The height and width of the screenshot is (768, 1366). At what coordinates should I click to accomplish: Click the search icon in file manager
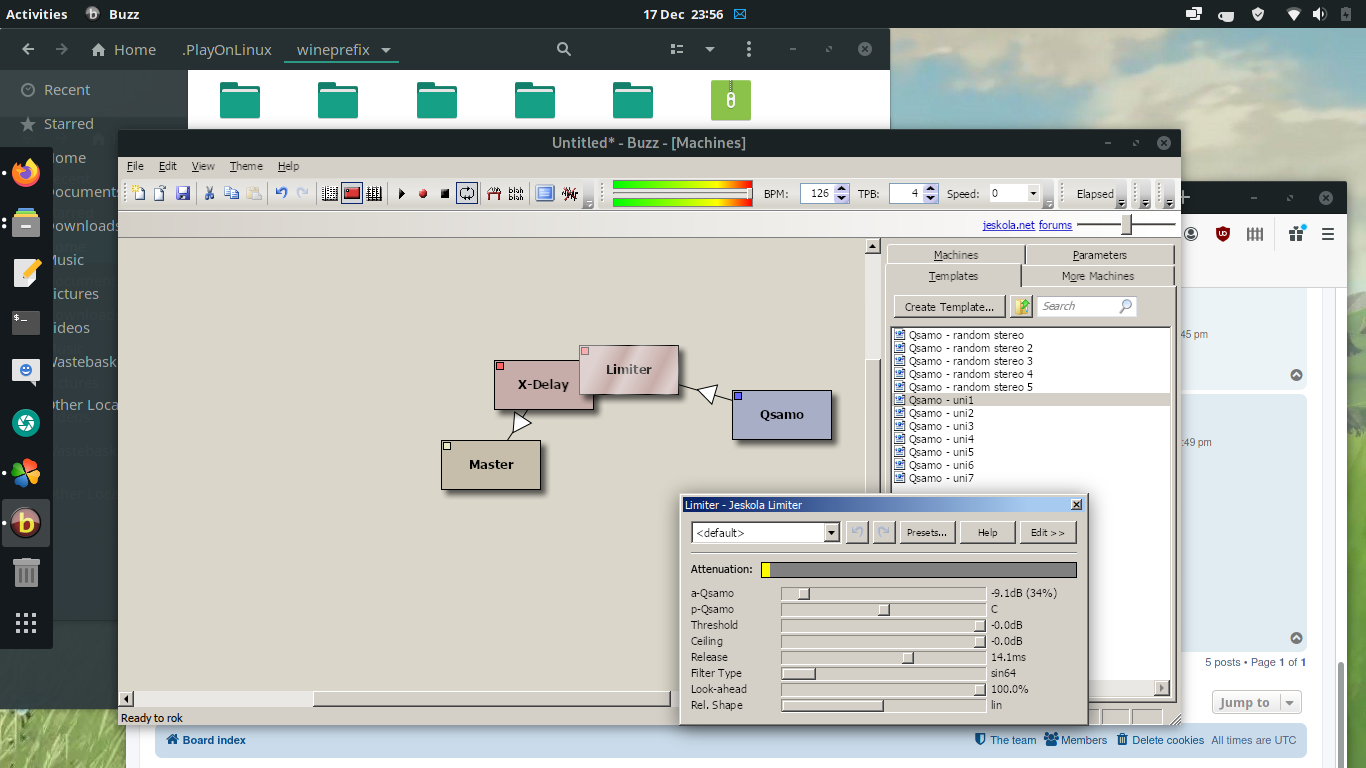point(564,49)
